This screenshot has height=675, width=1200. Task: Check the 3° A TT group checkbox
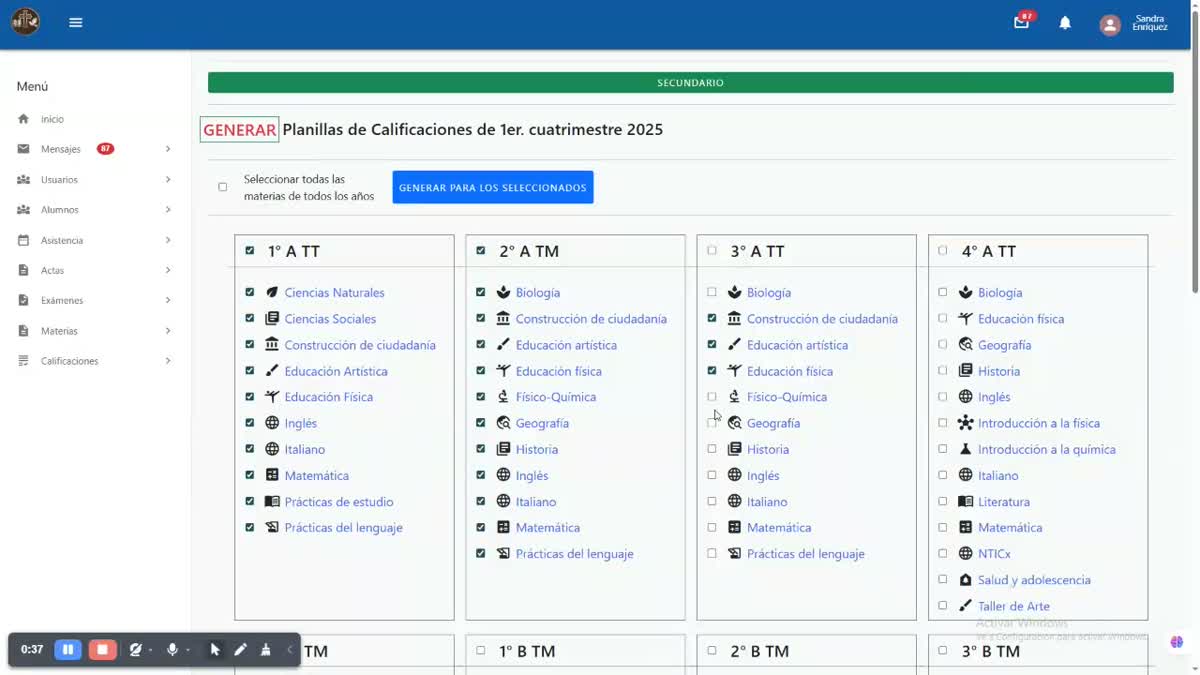[712, 251]
